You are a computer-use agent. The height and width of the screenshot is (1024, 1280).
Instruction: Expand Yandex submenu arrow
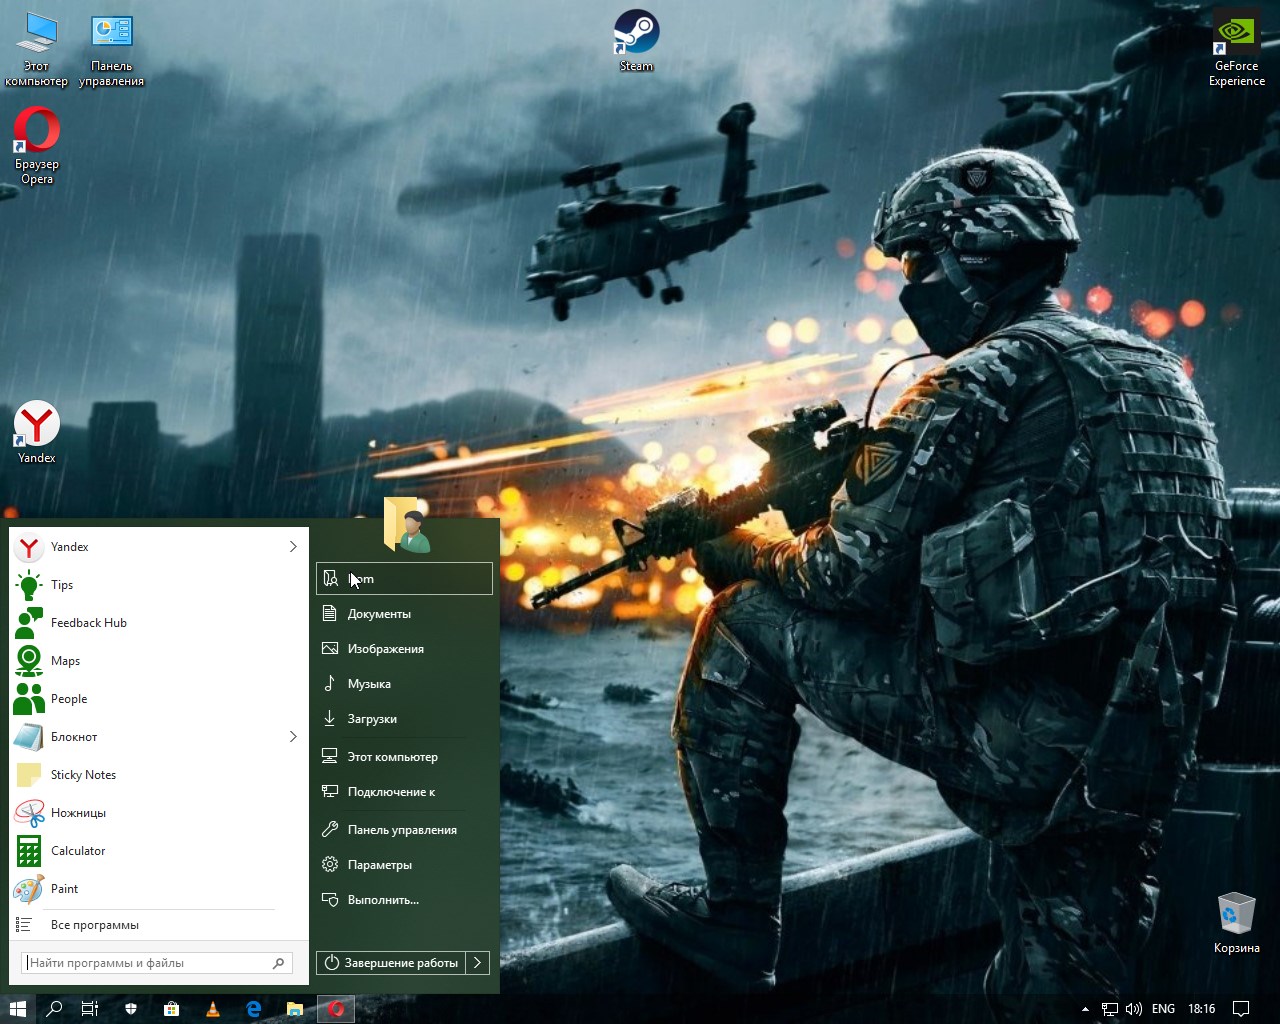click(x=293, y=547)
